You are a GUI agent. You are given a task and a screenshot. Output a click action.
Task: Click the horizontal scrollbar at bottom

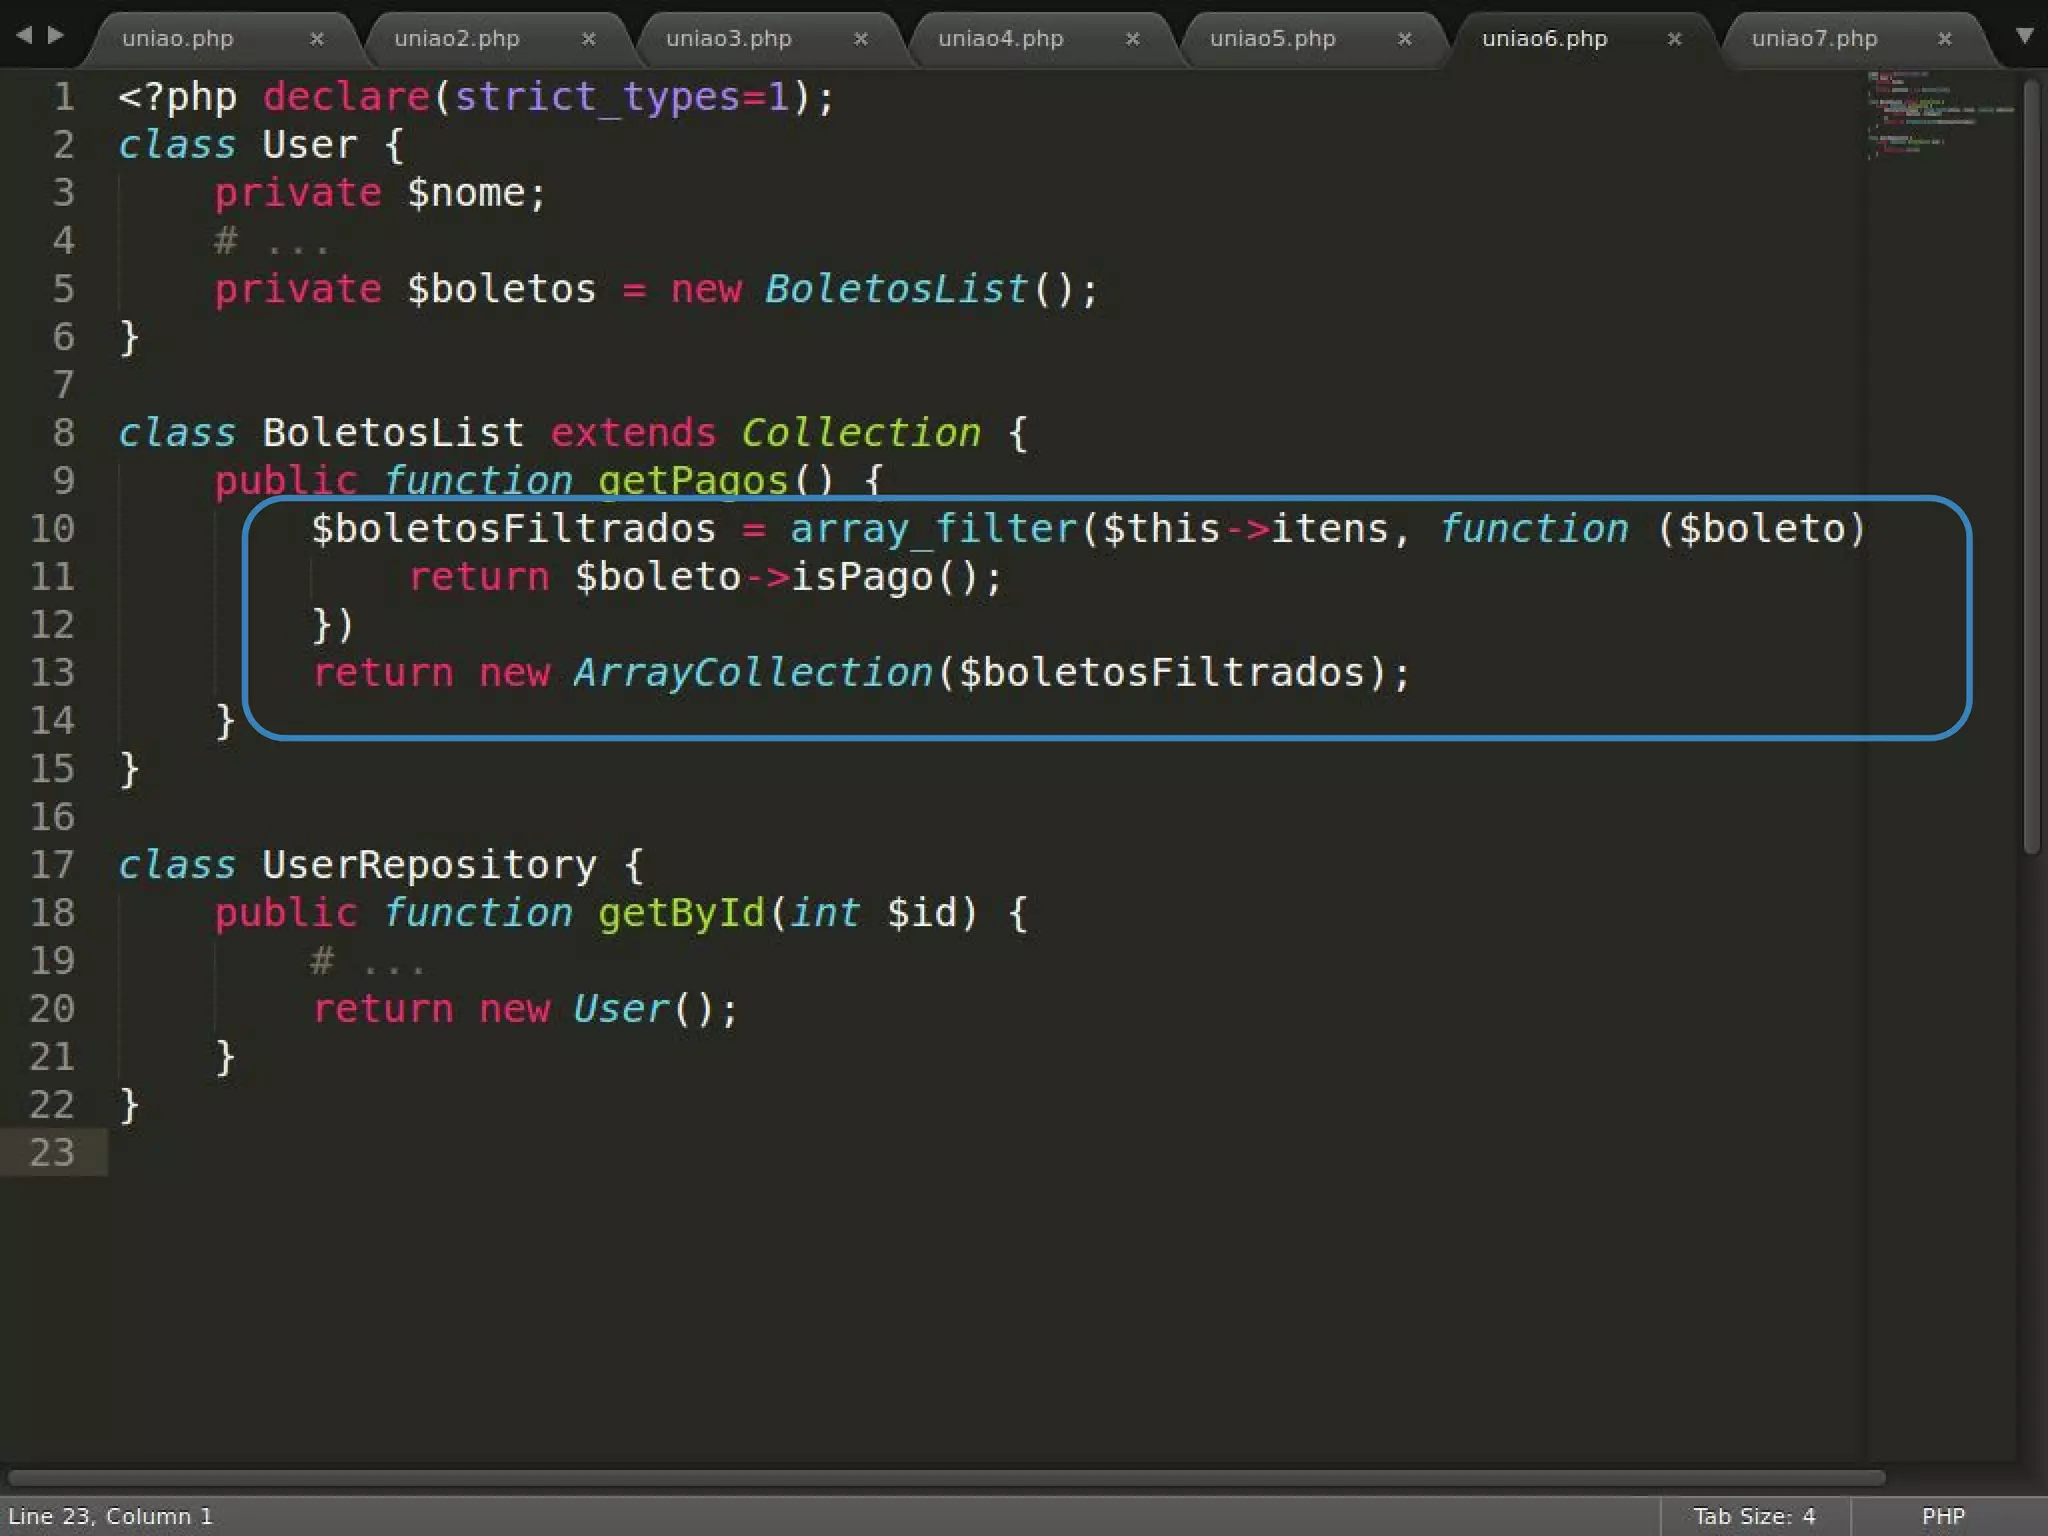pos(945,1477)
